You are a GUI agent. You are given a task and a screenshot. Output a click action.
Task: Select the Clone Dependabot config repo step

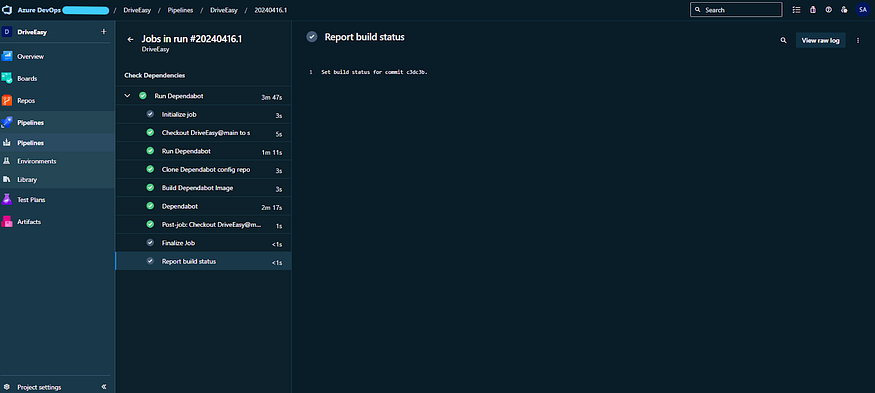203,170
